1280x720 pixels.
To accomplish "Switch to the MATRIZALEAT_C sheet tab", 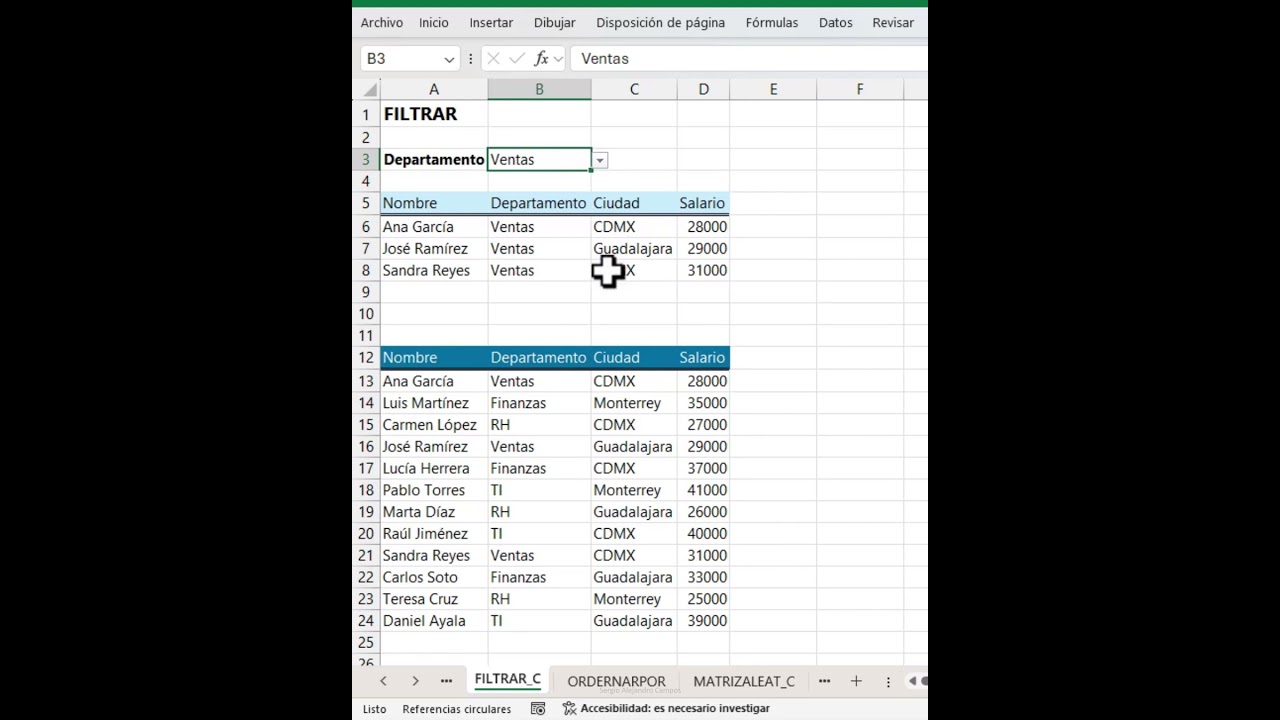I will (x=744, y=681).
